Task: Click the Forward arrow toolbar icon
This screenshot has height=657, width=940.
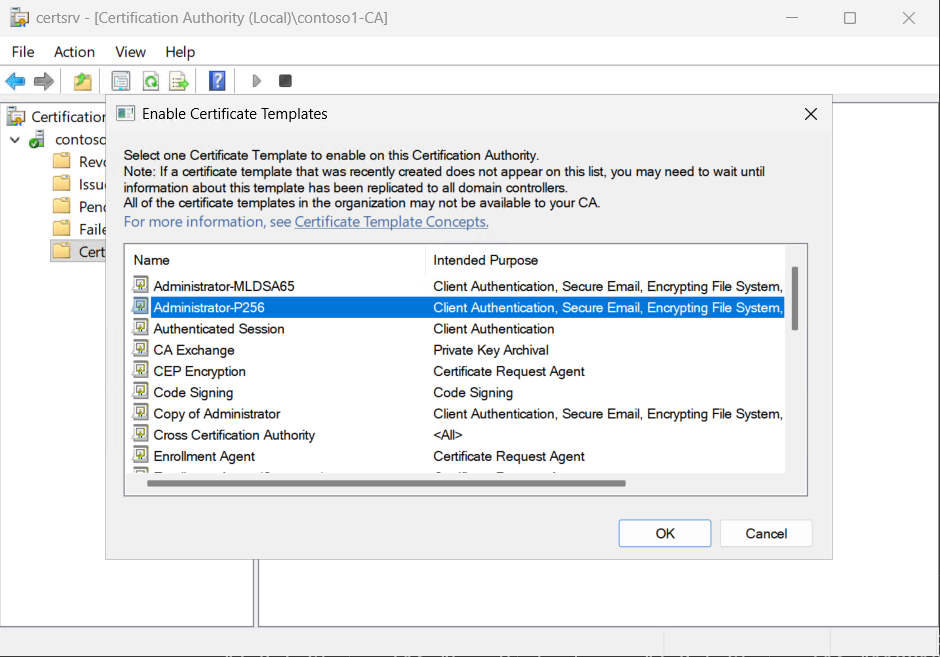Action: pos(44,81)
